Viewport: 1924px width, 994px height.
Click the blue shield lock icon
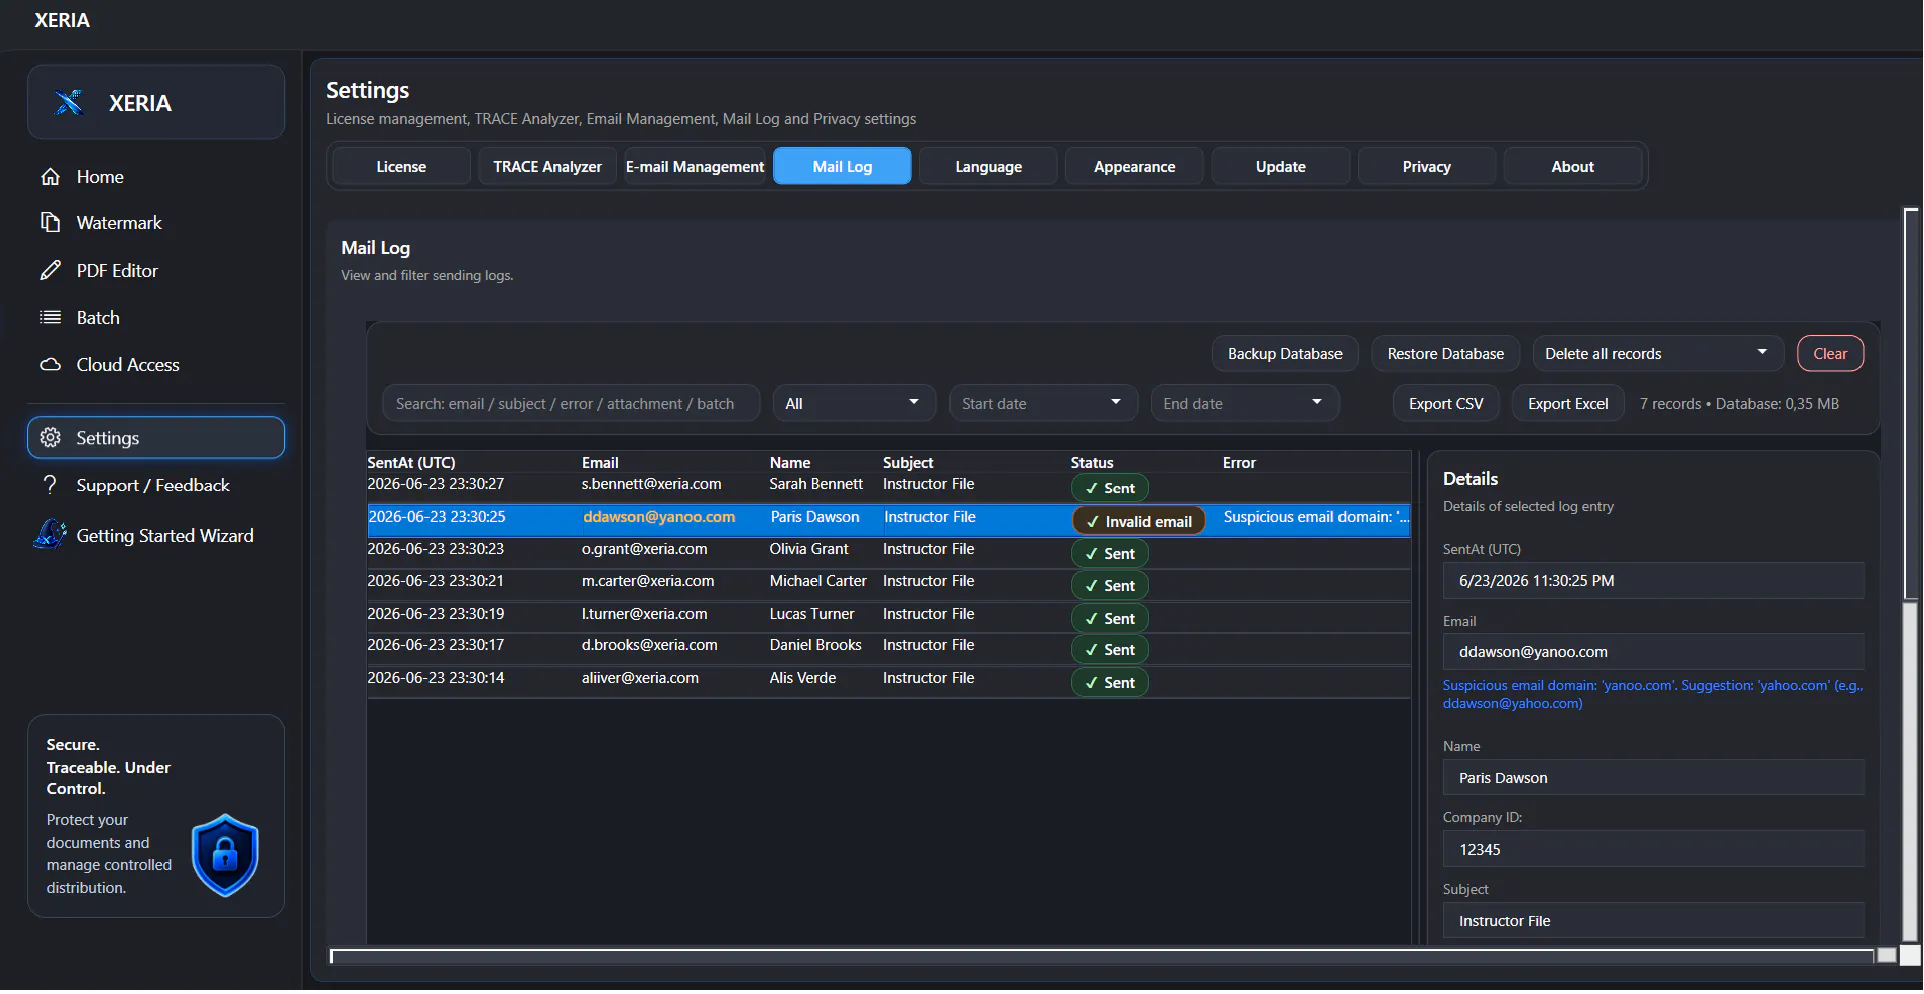pos(225,855)
